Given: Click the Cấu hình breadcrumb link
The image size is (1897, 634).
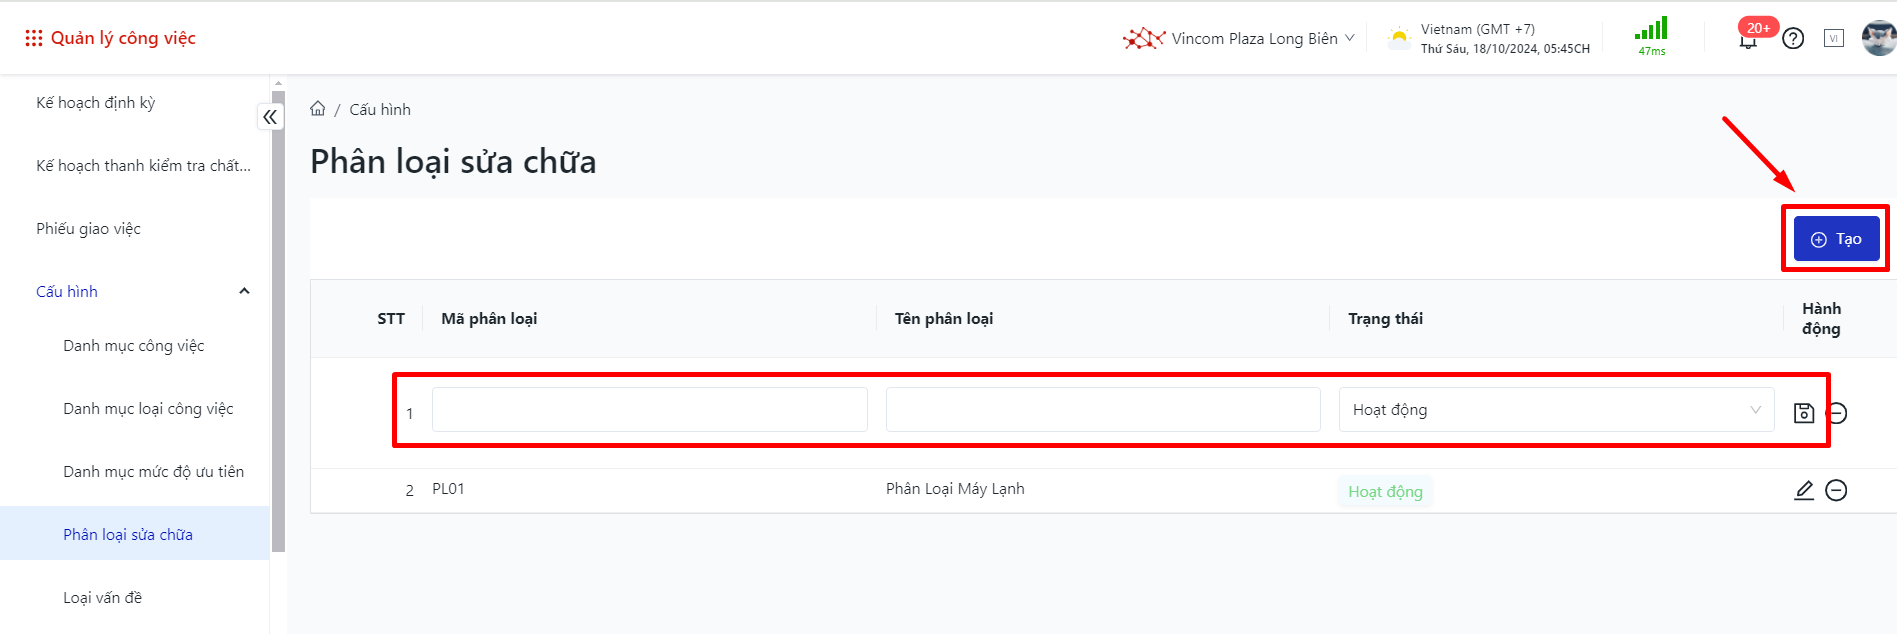Looking at the screenshot, I should tap(380, 110).
